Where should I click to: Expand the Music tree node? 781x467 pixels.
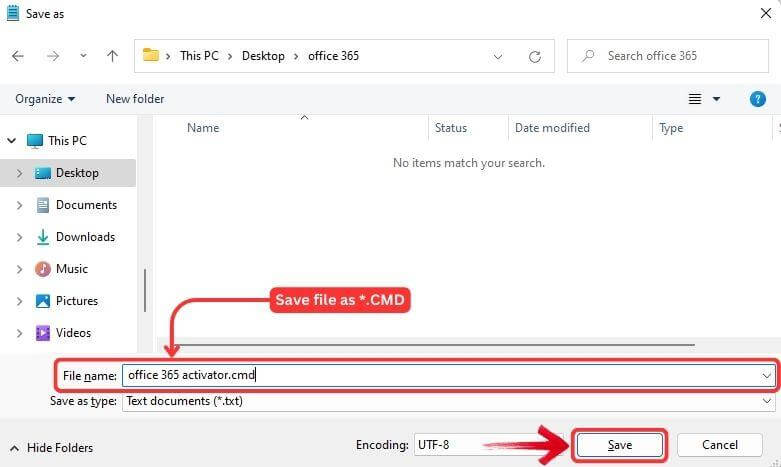19,269
